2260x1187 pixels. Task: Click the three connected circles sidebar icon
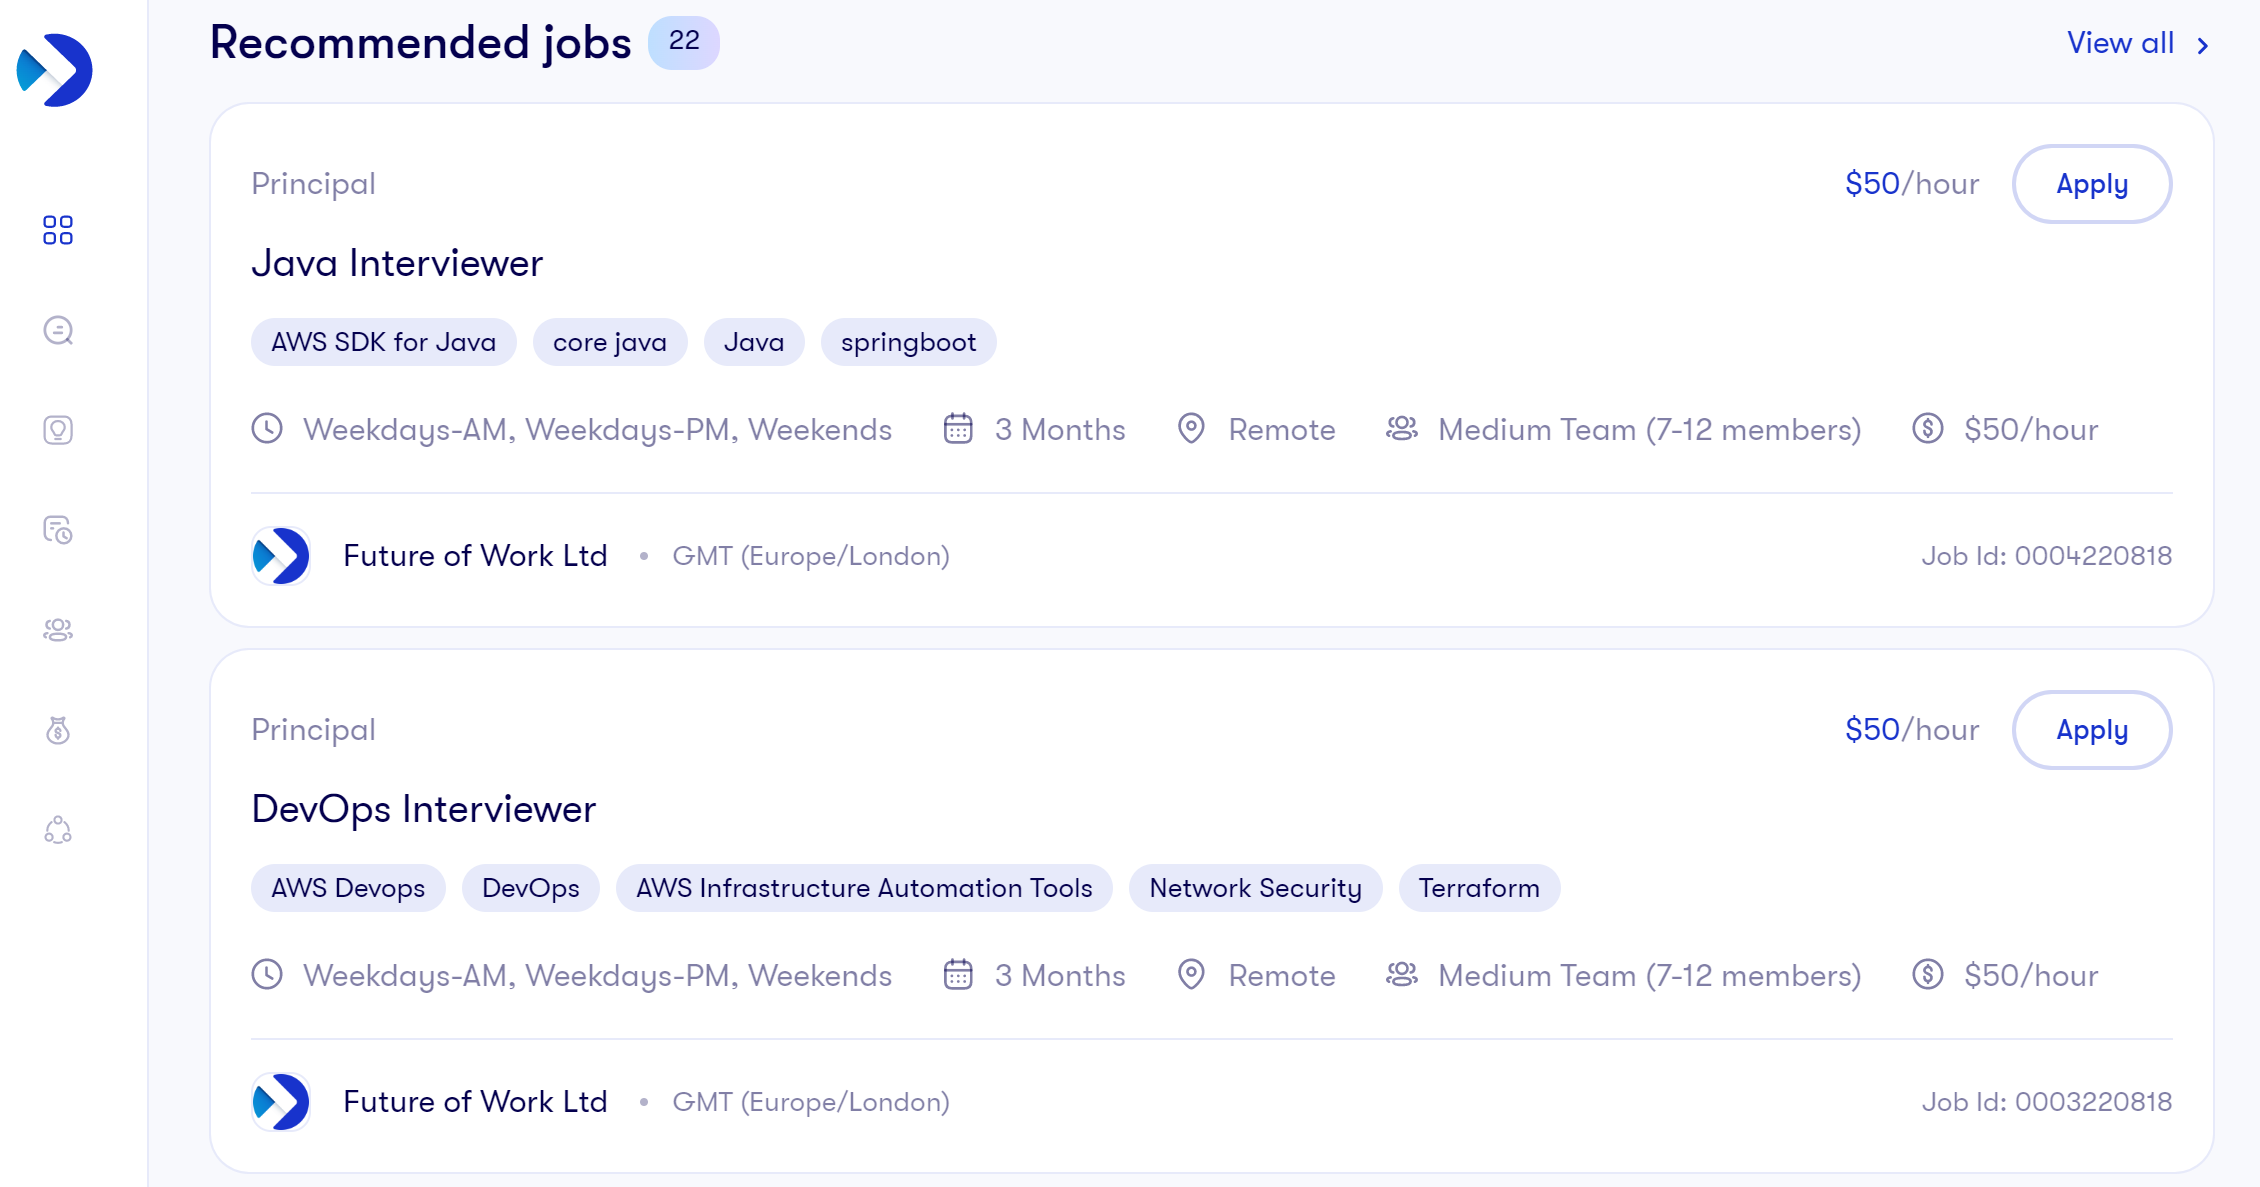58,830
